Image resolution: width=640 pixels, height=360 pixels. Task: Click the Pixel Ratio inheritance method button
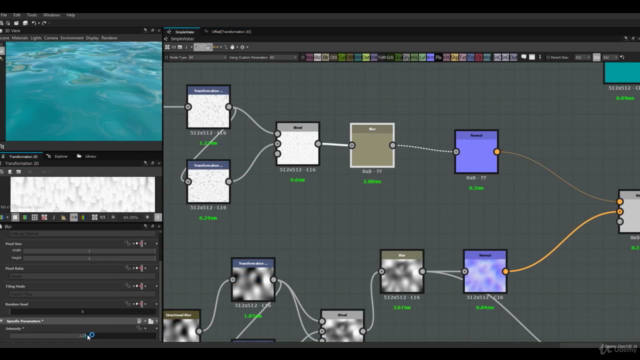pyautogui.click(x=141, y=268)
